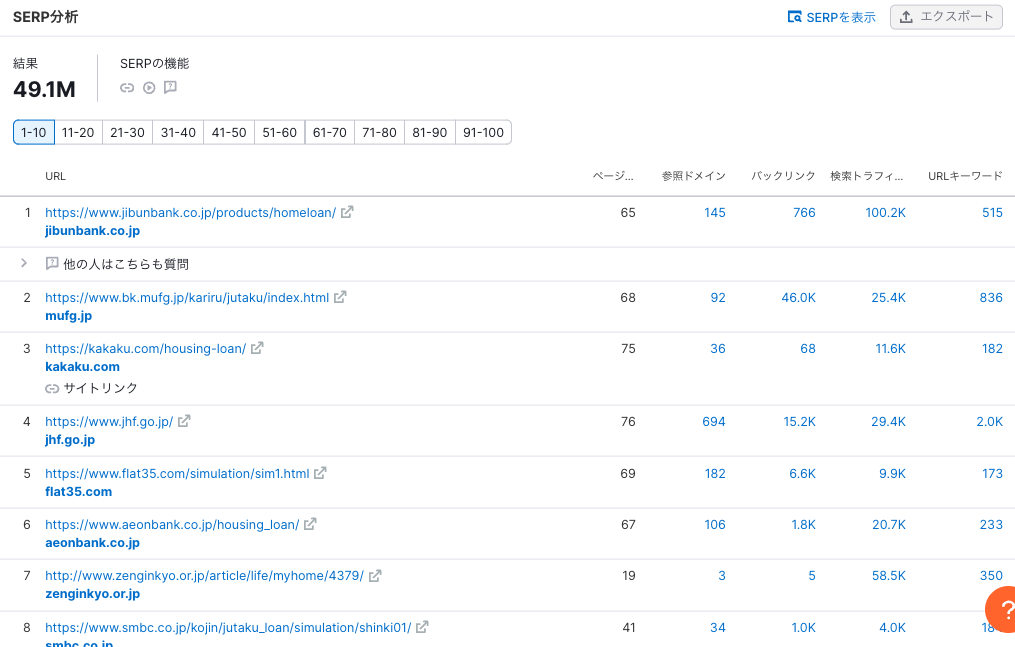Click the people-also-ask SERP feature icon

pyautogui.click(x=170, y=87)
